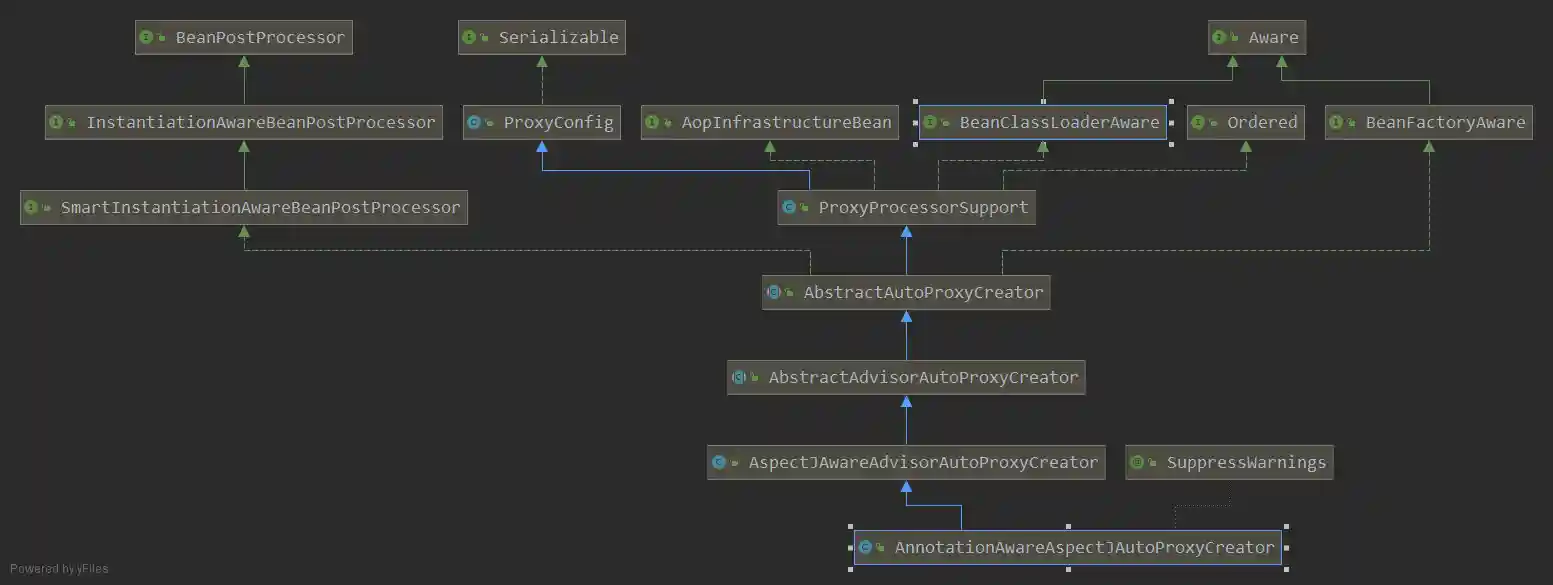Select the AopInfrastructureBean interface node
Image resolution: width=1553 pixels, height=585 pixels.
tap(769, 123)
